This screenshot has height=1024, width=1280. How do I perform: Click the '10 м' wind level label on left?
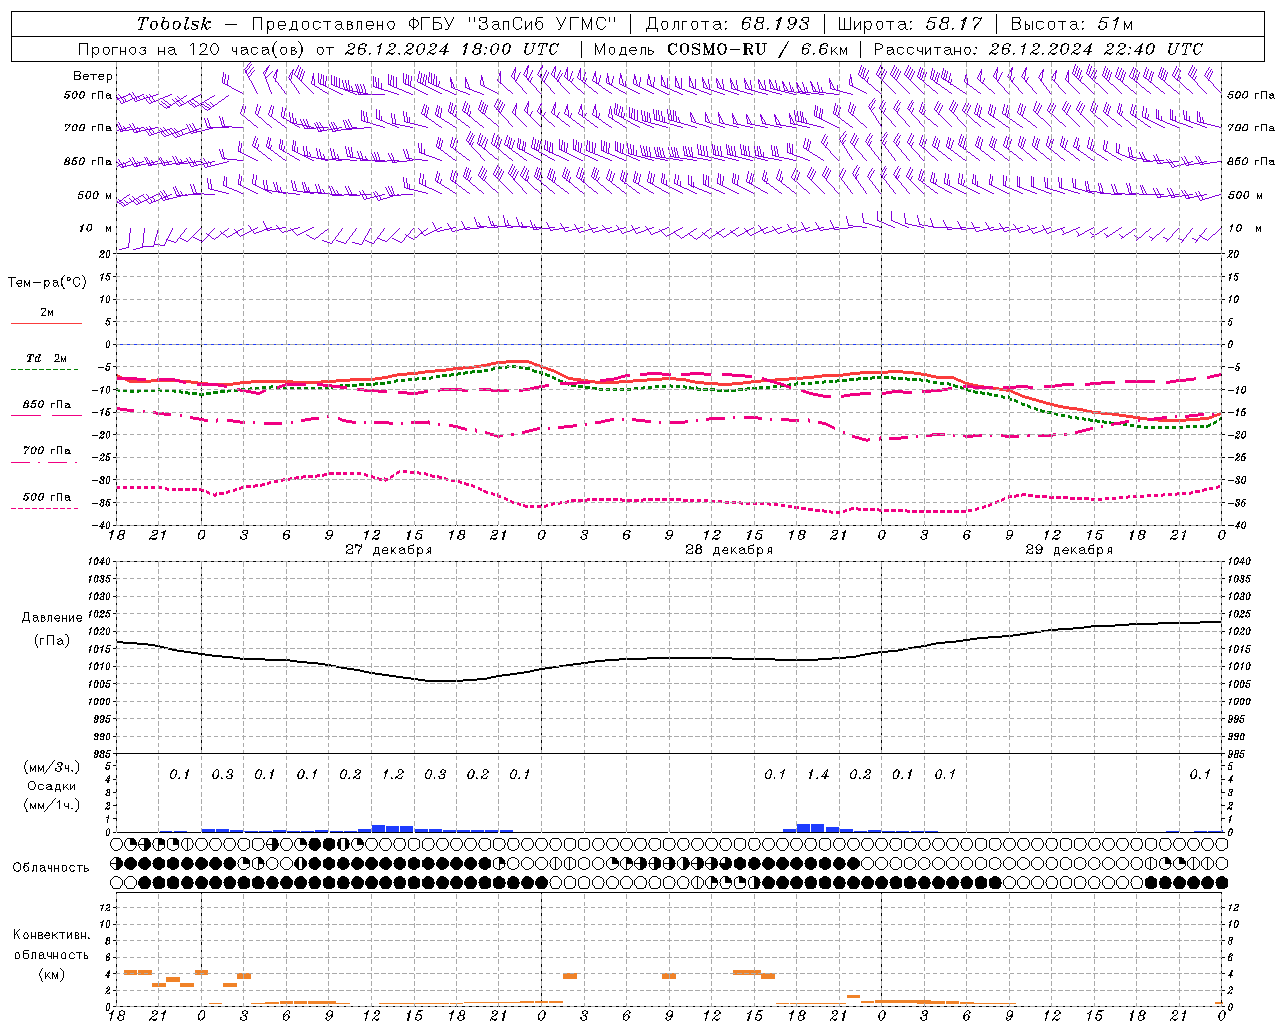point(96,229)
